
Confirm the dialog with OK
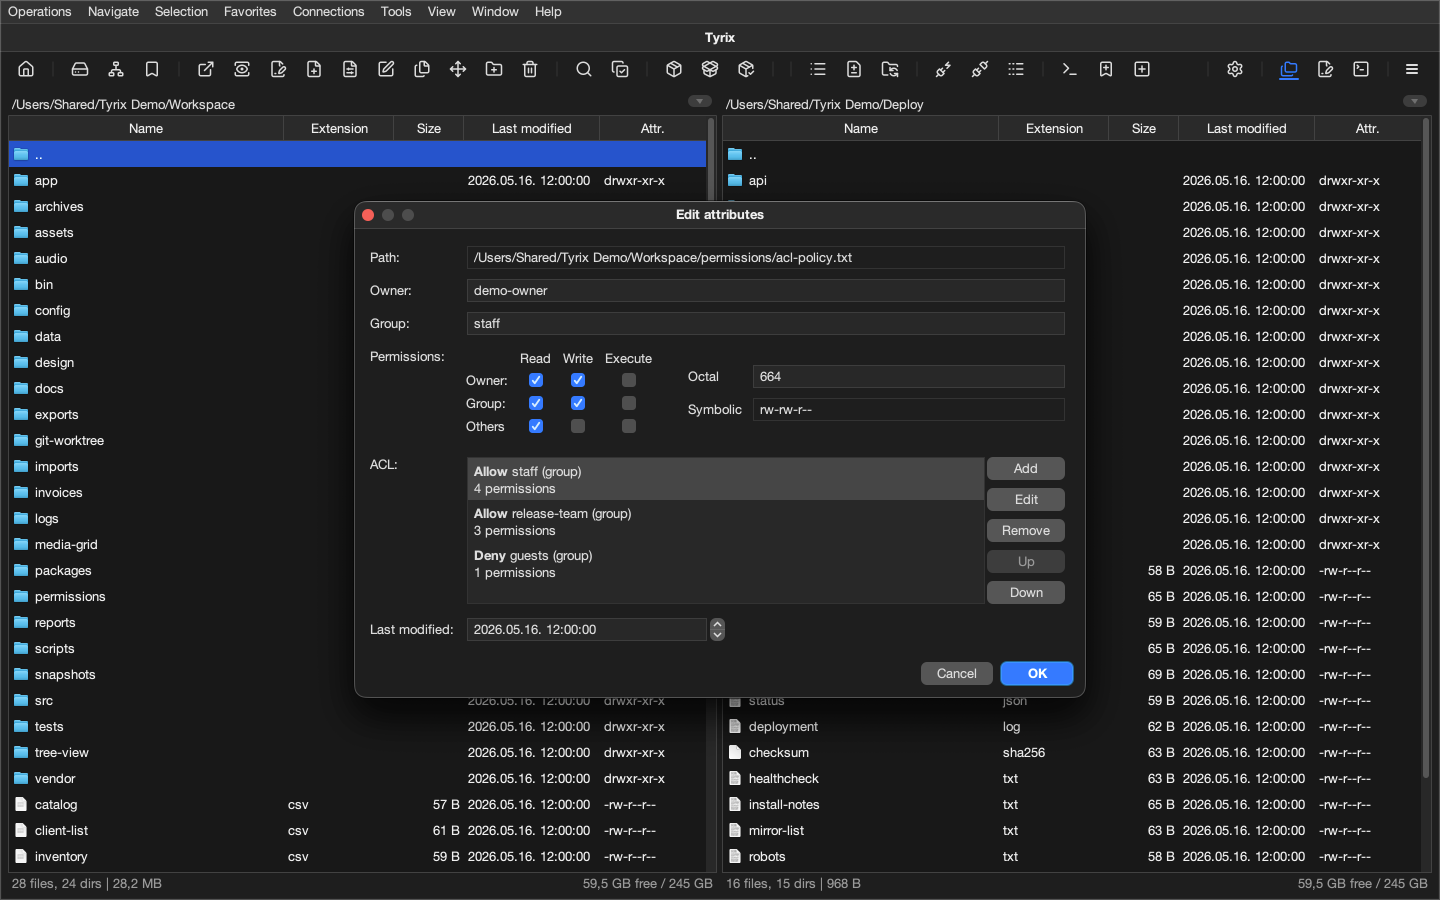pos(1037,674)
